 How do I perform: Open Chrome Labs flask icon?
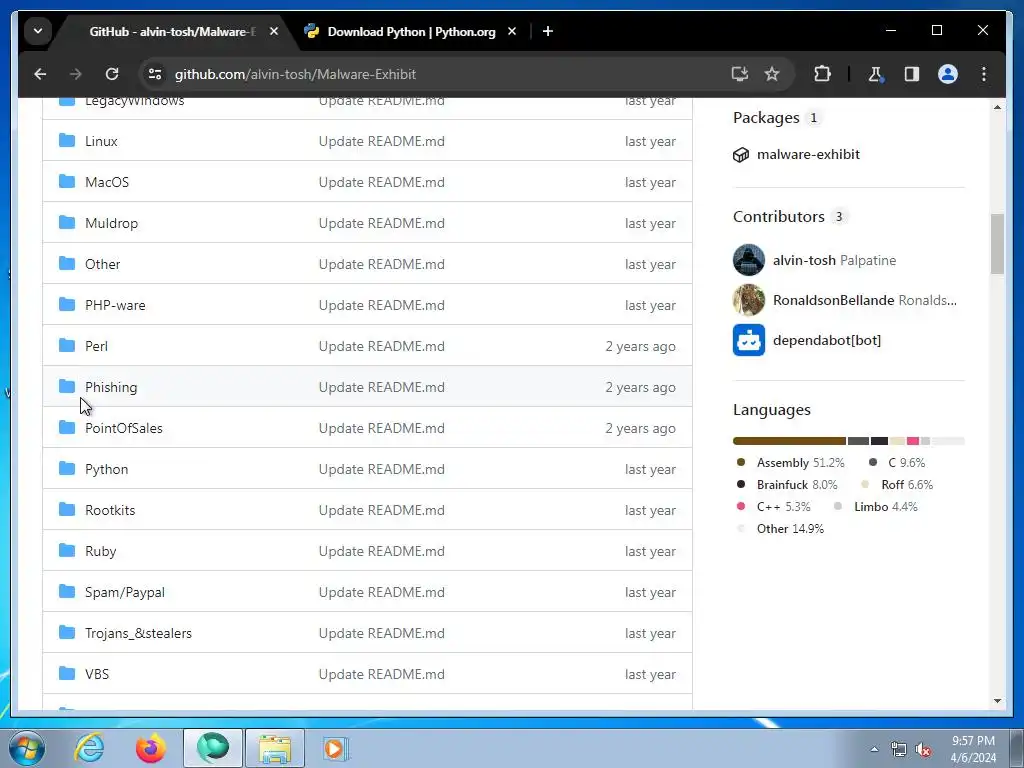pyautogui.click(x=876, y=74)
